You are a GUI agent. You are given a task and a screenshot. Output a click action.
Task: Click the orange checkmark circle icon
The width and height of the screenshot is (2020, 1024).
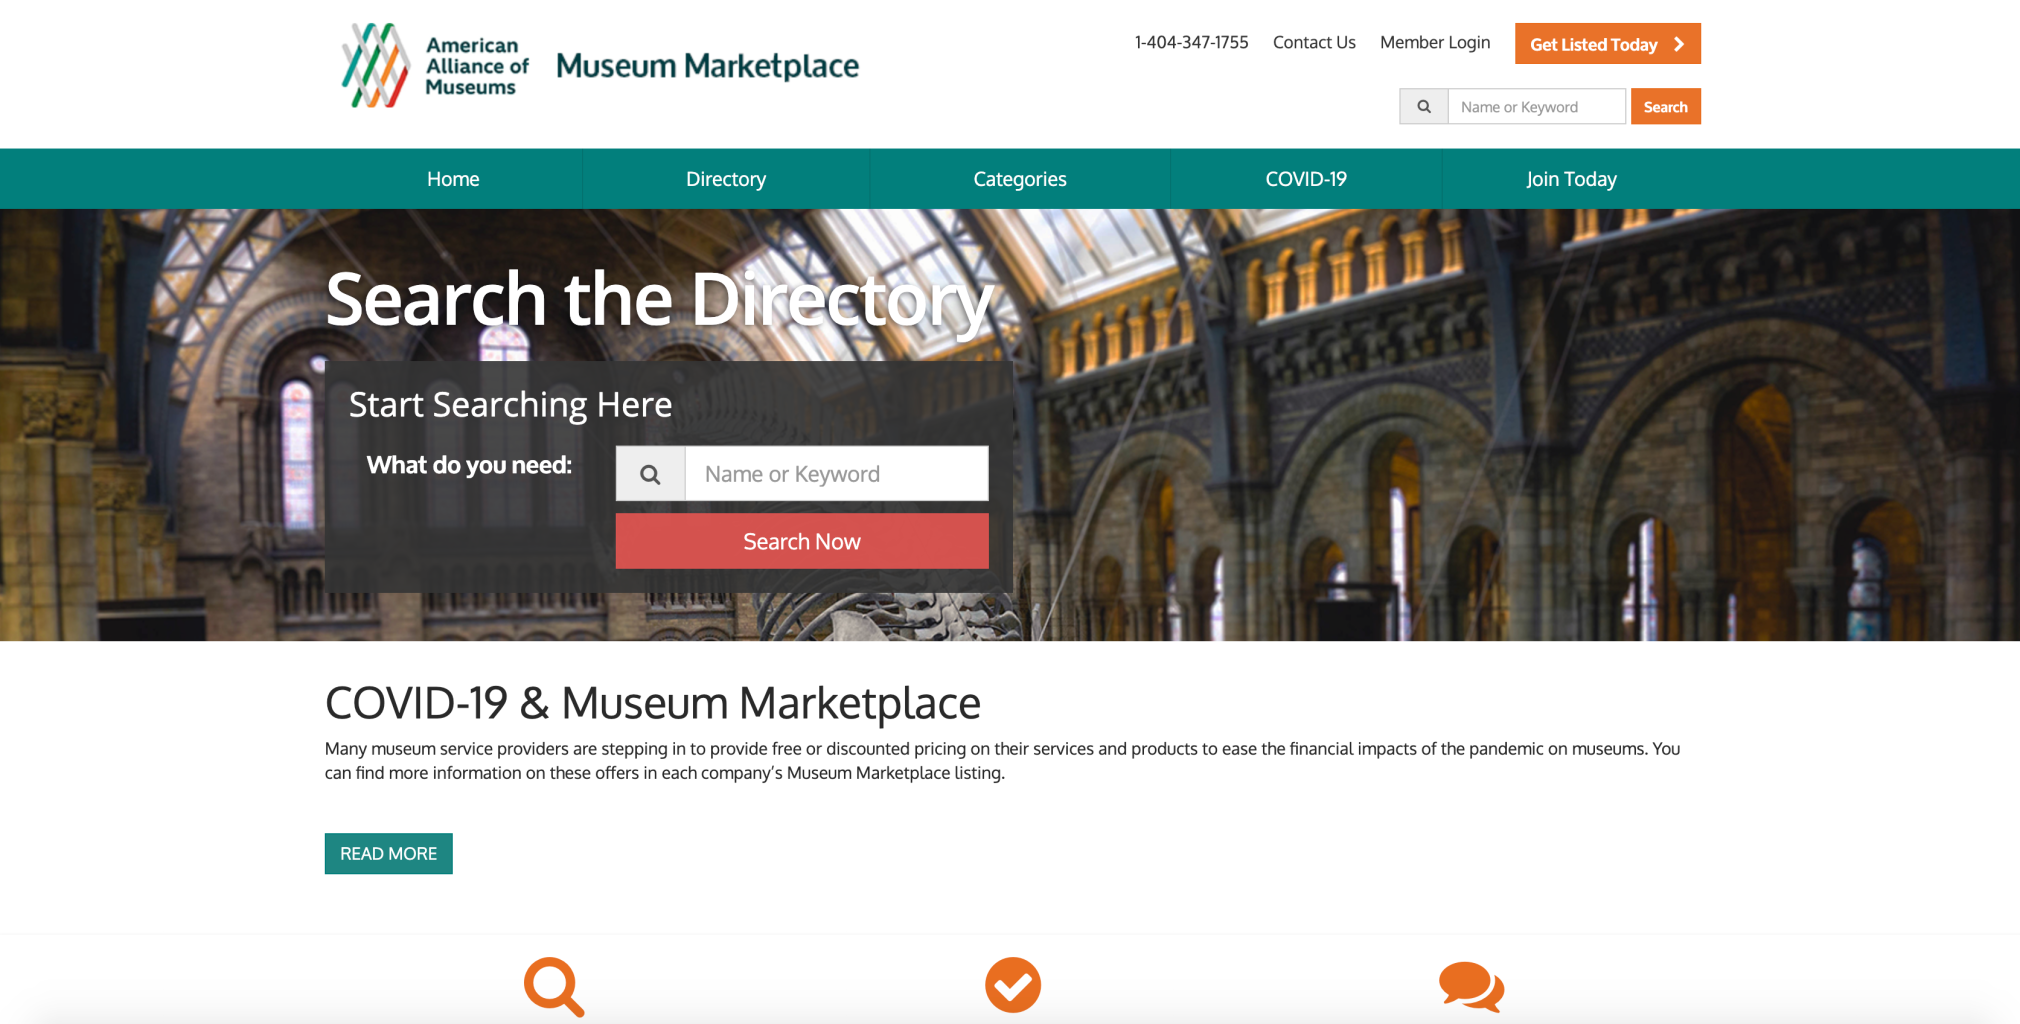(x=1013, y=985)
